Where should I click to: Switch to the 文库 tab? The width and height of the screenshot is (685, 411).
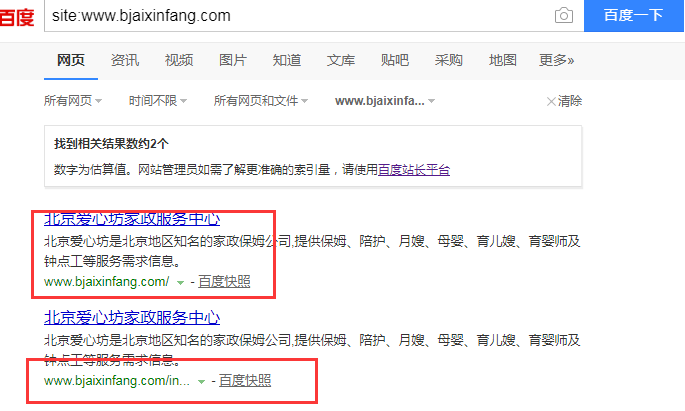[x=341, y=60]
